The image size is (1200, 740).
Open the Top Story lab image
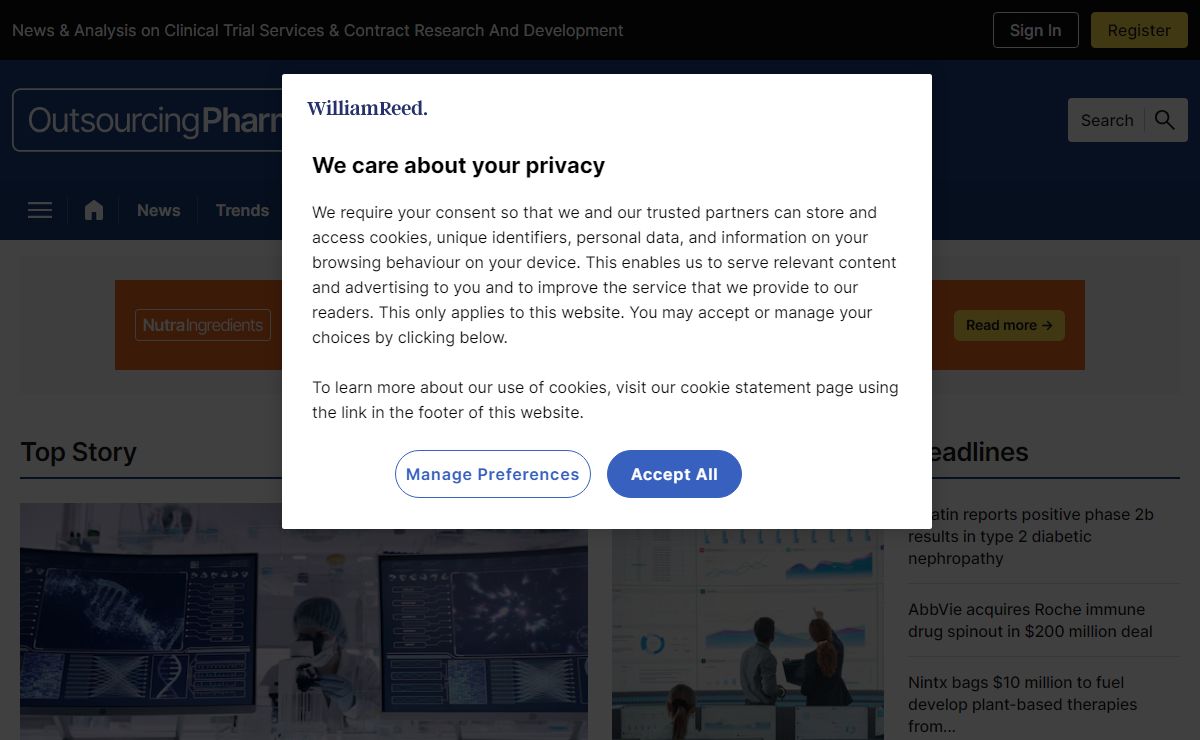click(304, 621)
